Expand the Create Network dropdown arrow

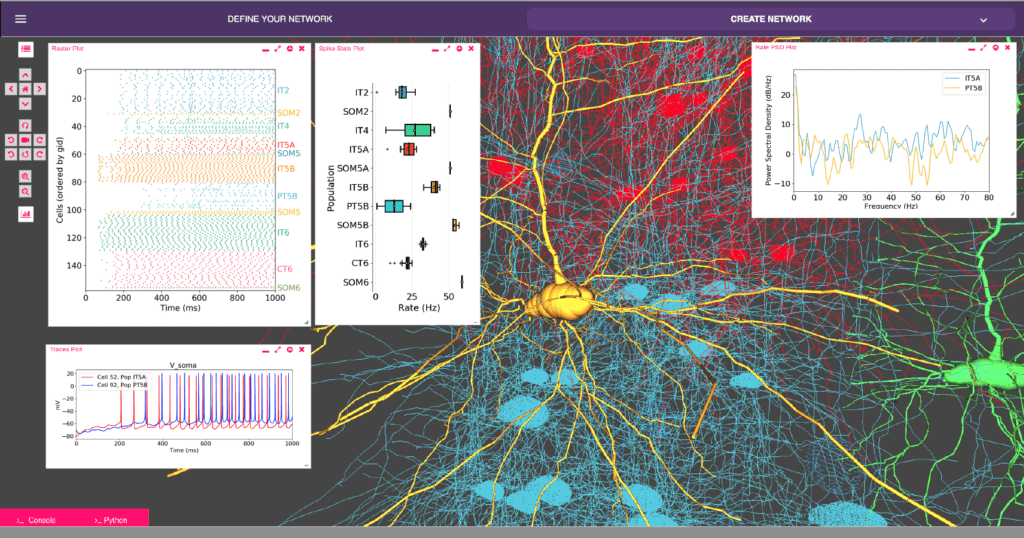(x=983, y=19)
